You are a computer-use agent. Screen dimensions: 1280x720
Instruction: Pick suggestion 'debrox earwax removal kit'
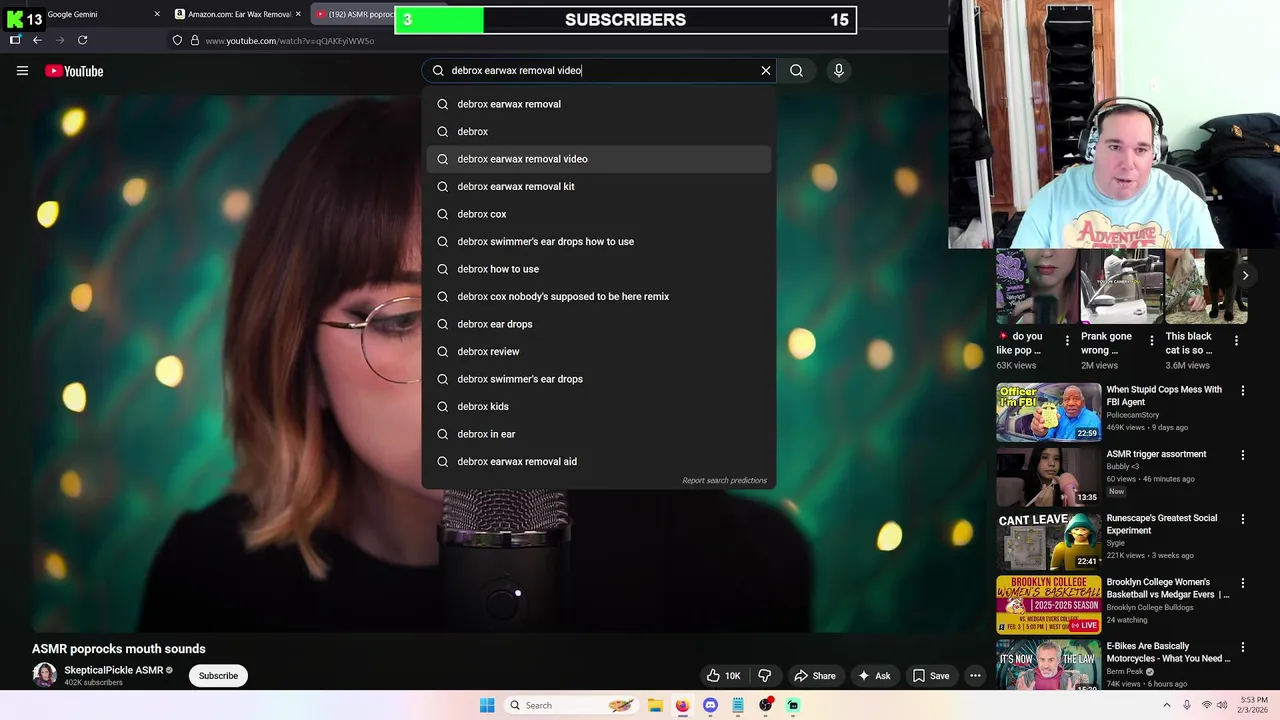pyautogui.click(x=598, y=186)
